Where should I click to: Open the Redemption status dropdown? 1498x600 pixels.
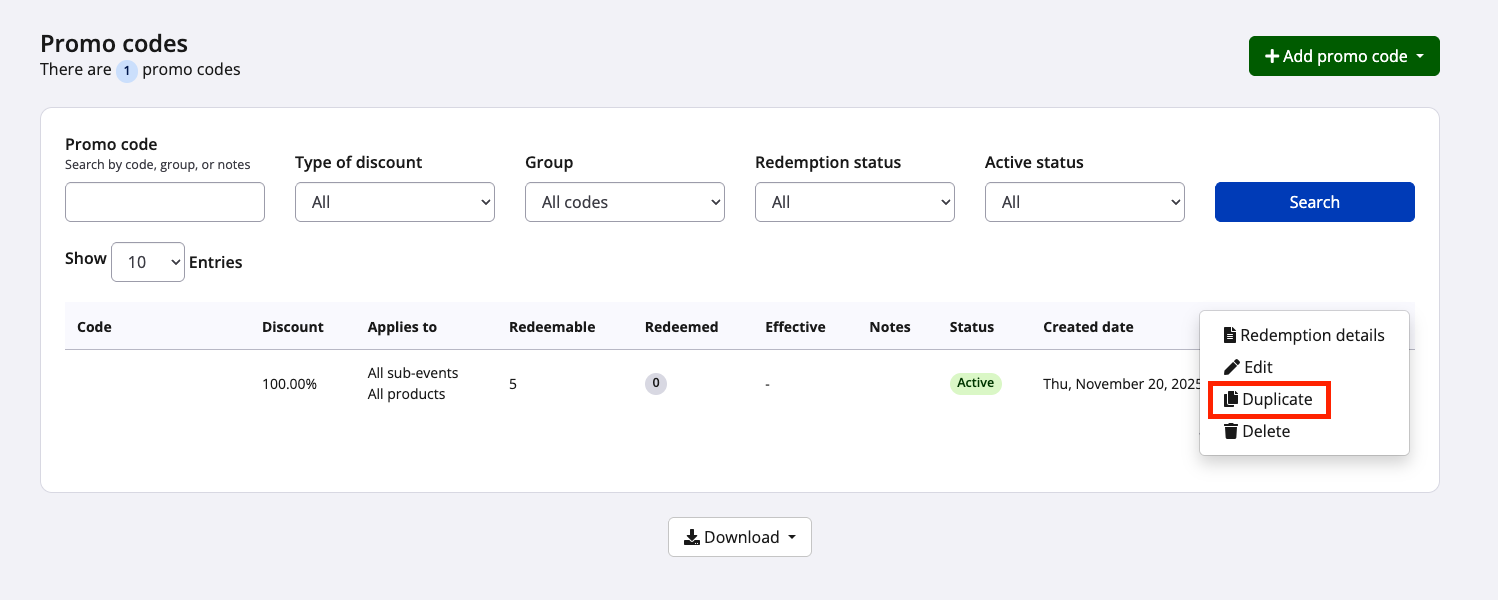[855, 202]
